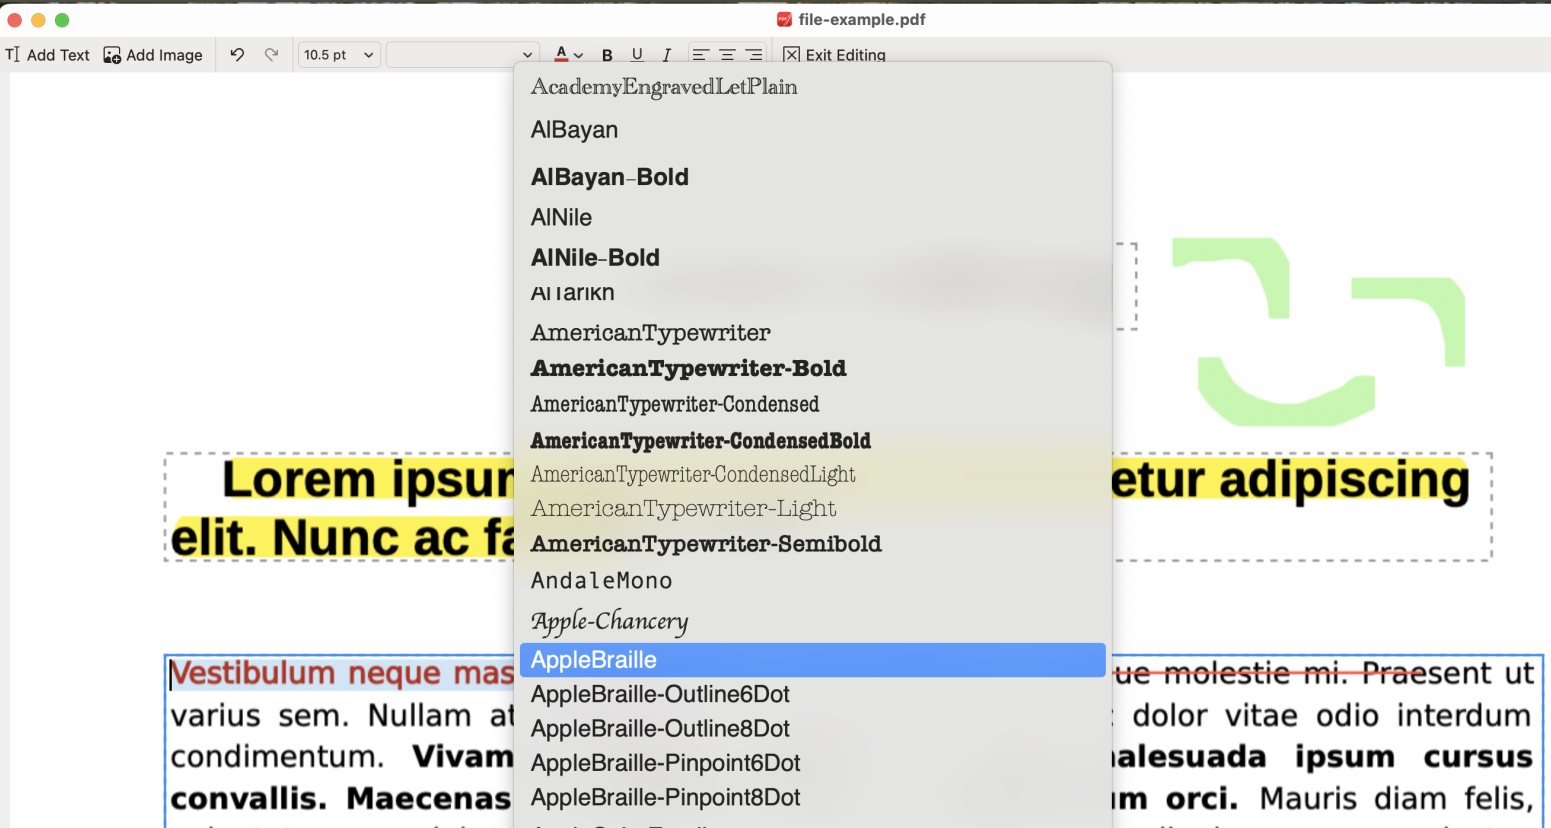Click the red text color swatch

click(562, 55)
